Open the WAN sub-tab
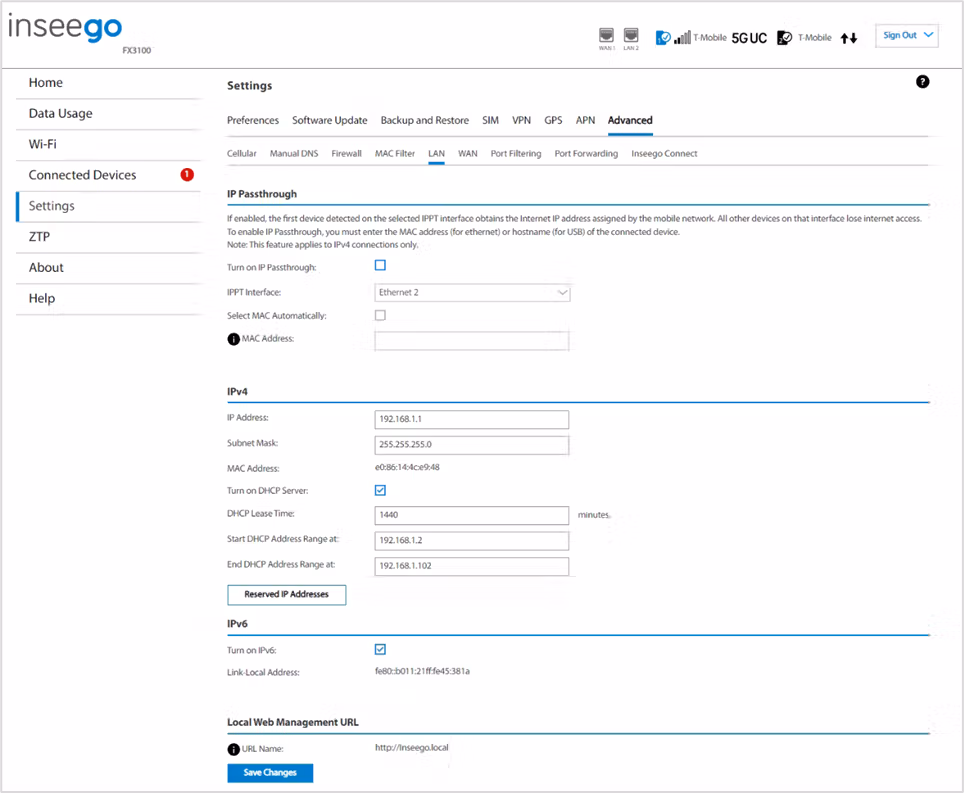This screenshot has height=793, width=964. click(x=468, y=154)
